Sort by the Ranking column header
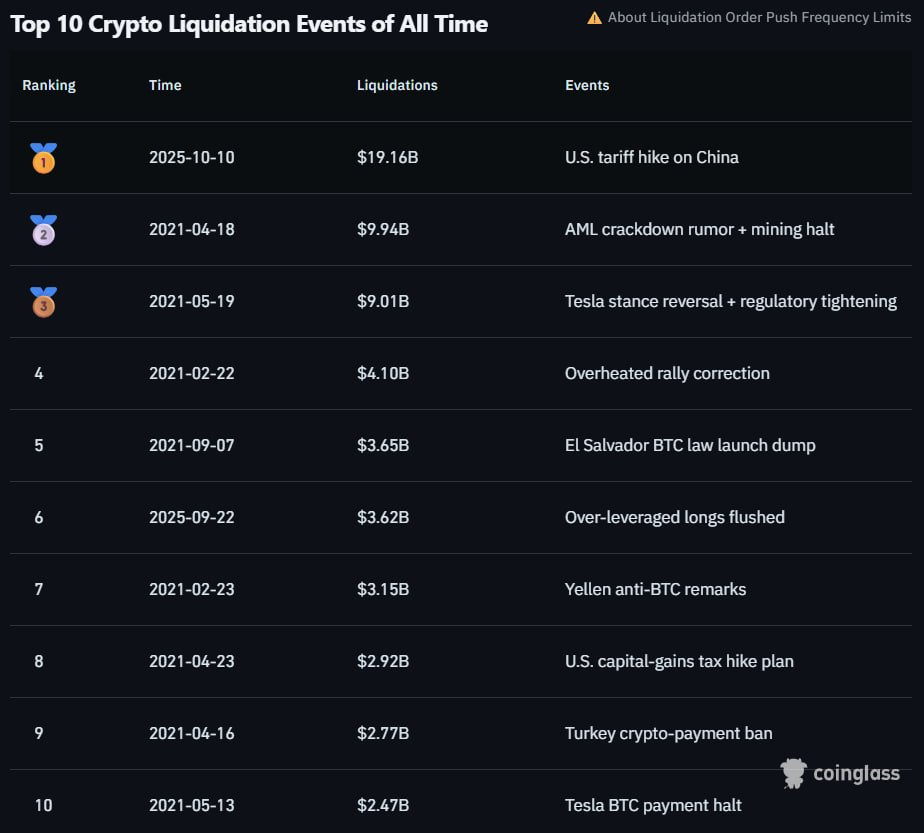This screenshot has width=924, height=833. [x=49, y=85]
